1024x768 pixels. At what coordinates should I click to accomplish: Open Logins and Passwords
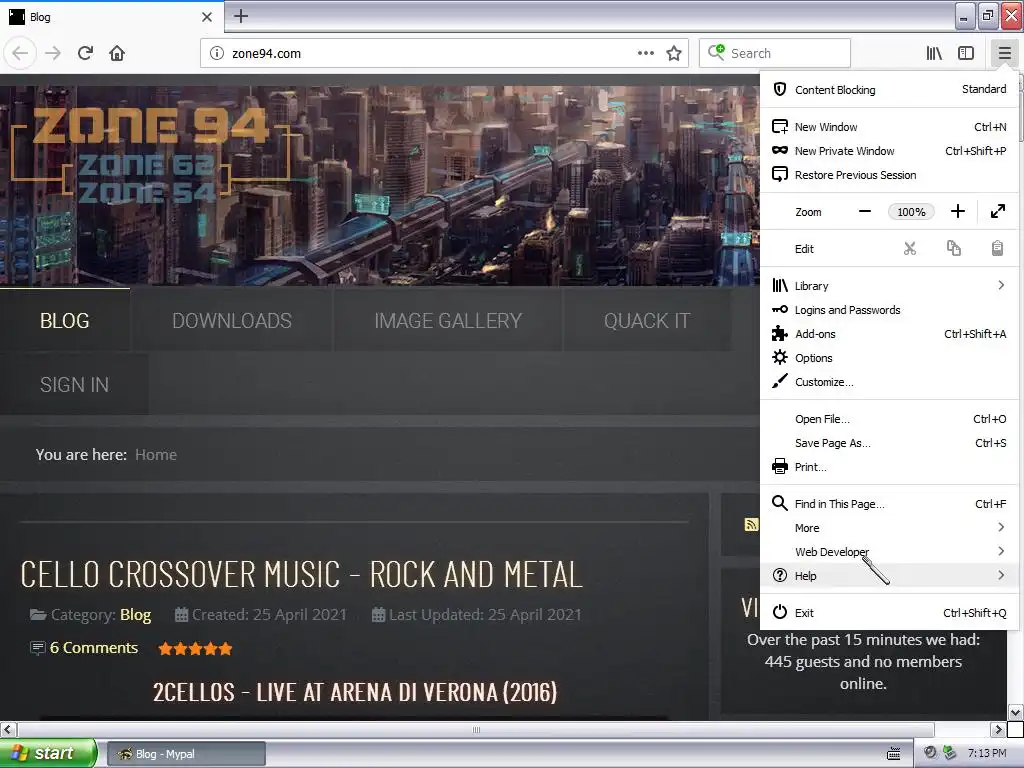coord(889,310)
